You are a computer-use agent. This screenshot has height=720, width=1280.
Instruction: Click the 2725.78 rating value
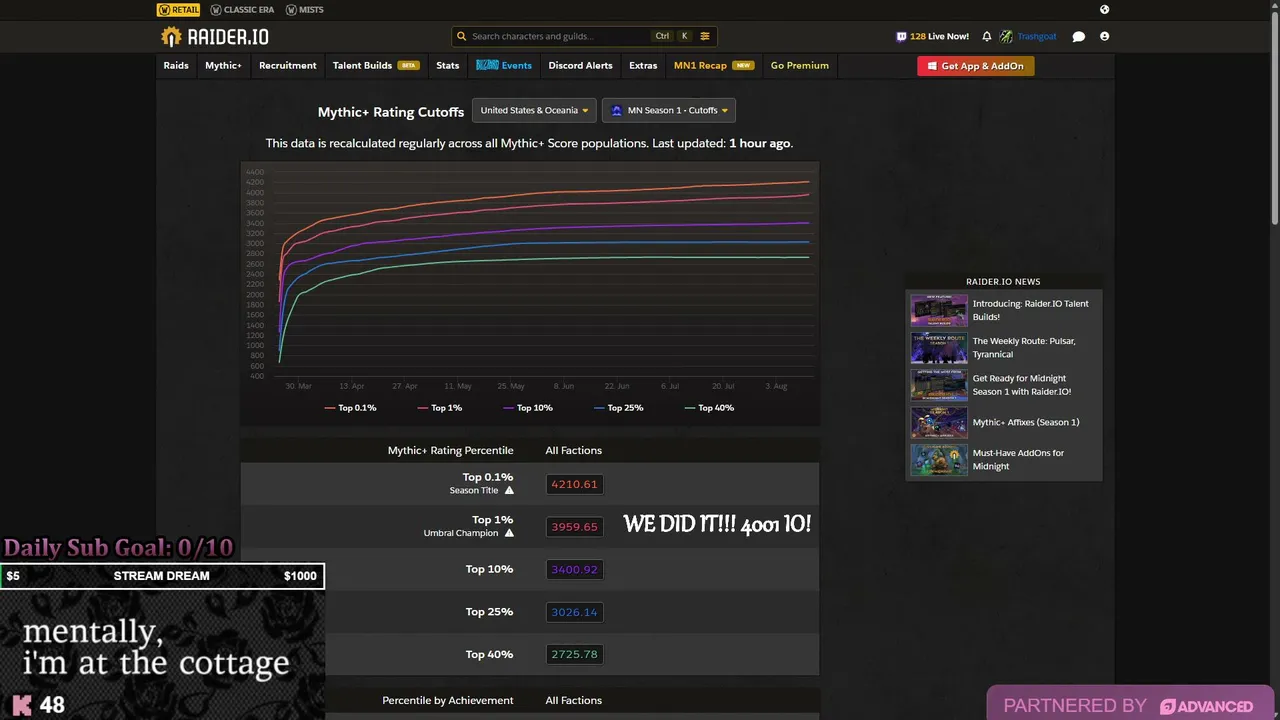[574, 654]
